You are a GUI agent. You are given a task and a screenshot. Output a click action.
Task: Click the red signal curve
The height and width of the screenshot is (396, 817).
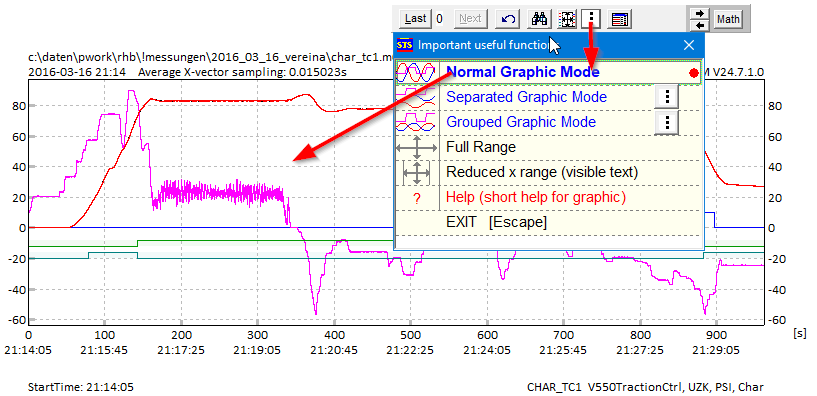point(234,101)
